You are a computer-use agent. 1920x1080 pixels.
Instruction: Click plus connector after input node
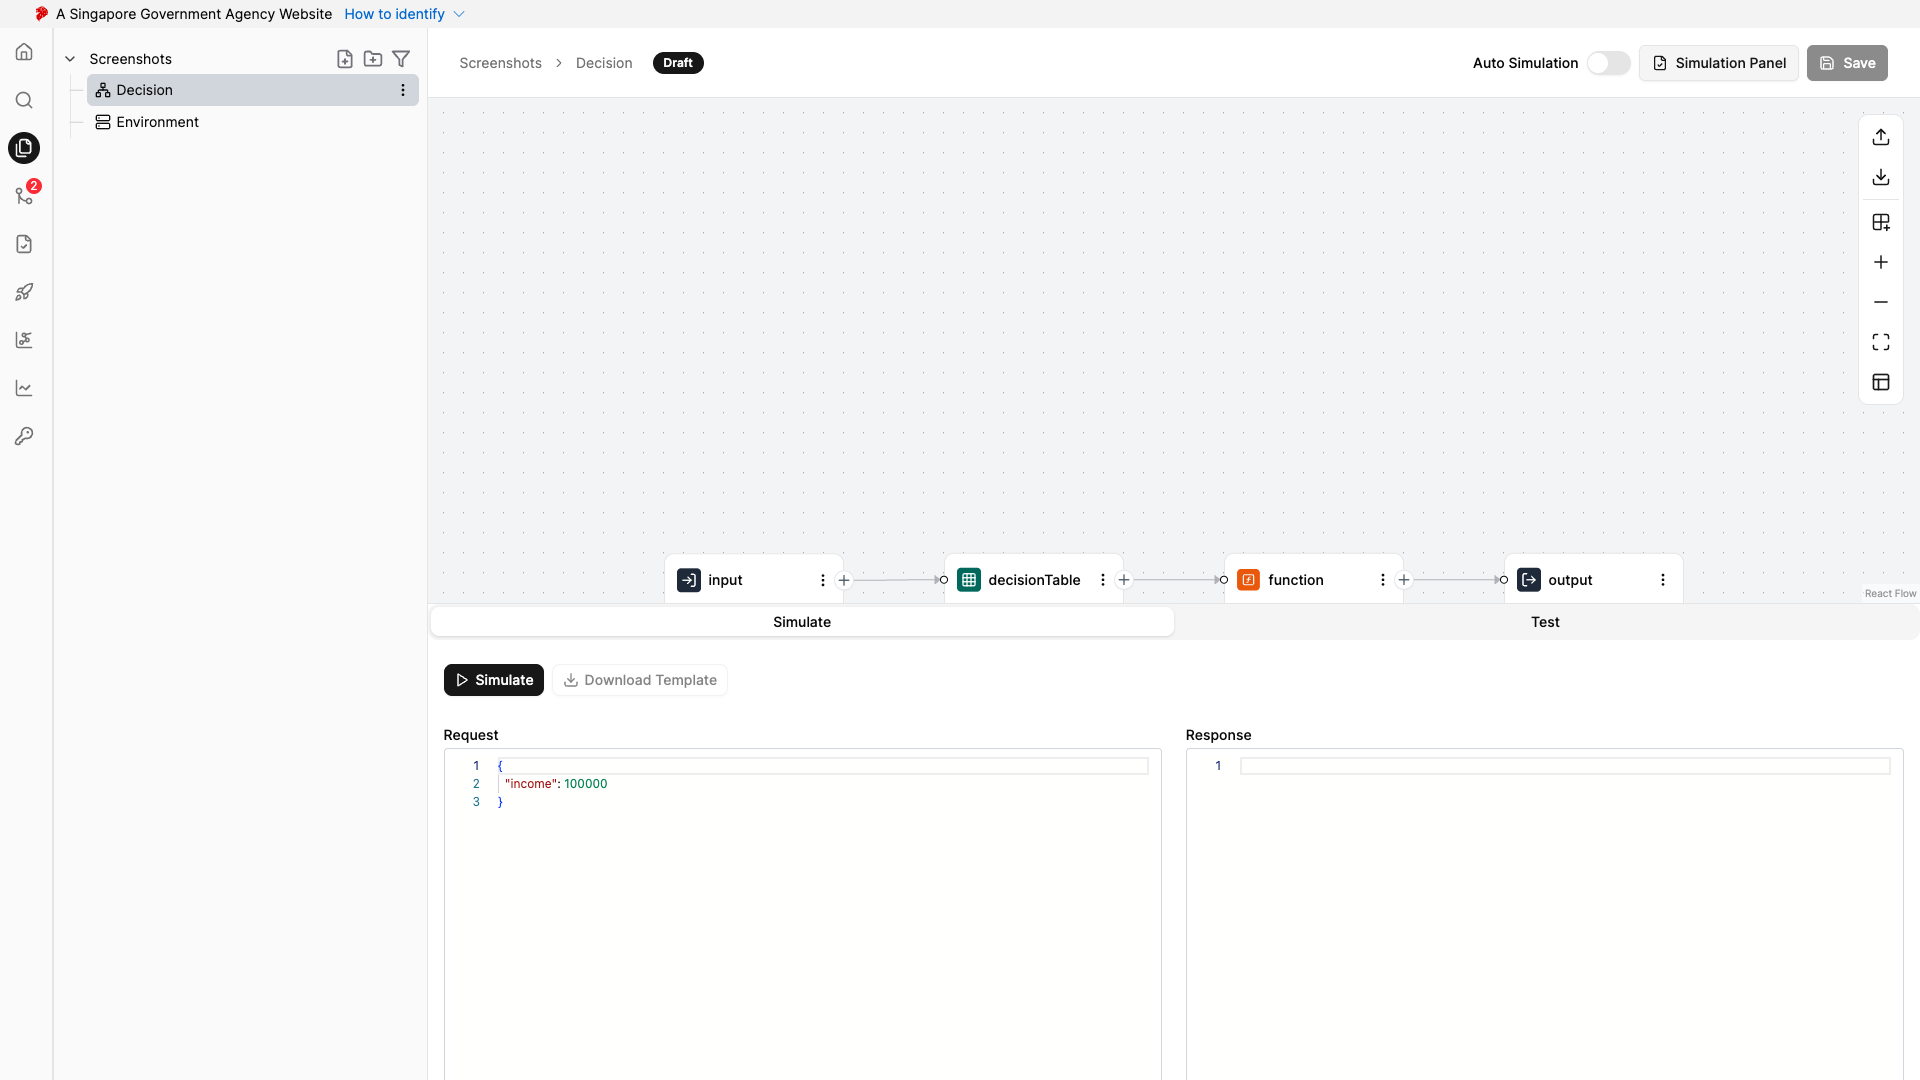click(x=844, y=580)
